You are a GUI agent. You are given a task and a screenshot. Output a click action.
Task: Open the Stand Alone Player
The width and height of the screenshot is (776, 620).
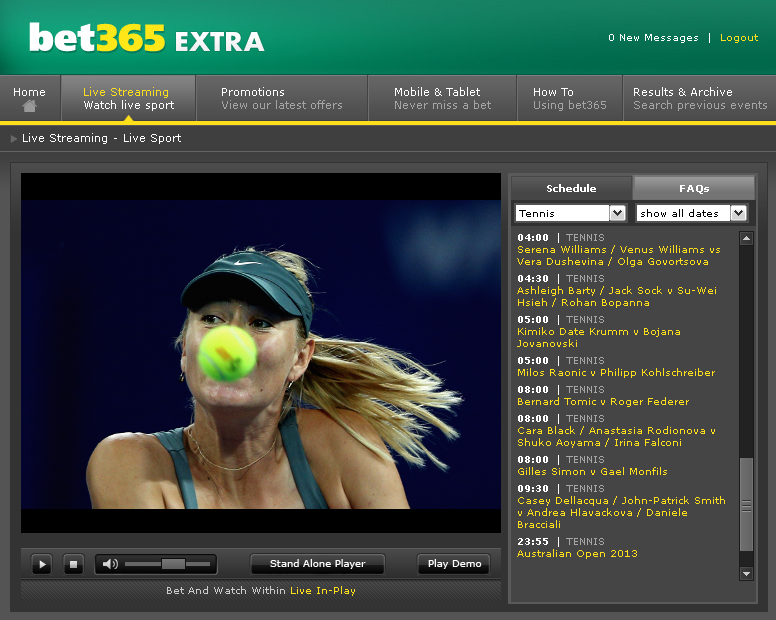(317, 564)
